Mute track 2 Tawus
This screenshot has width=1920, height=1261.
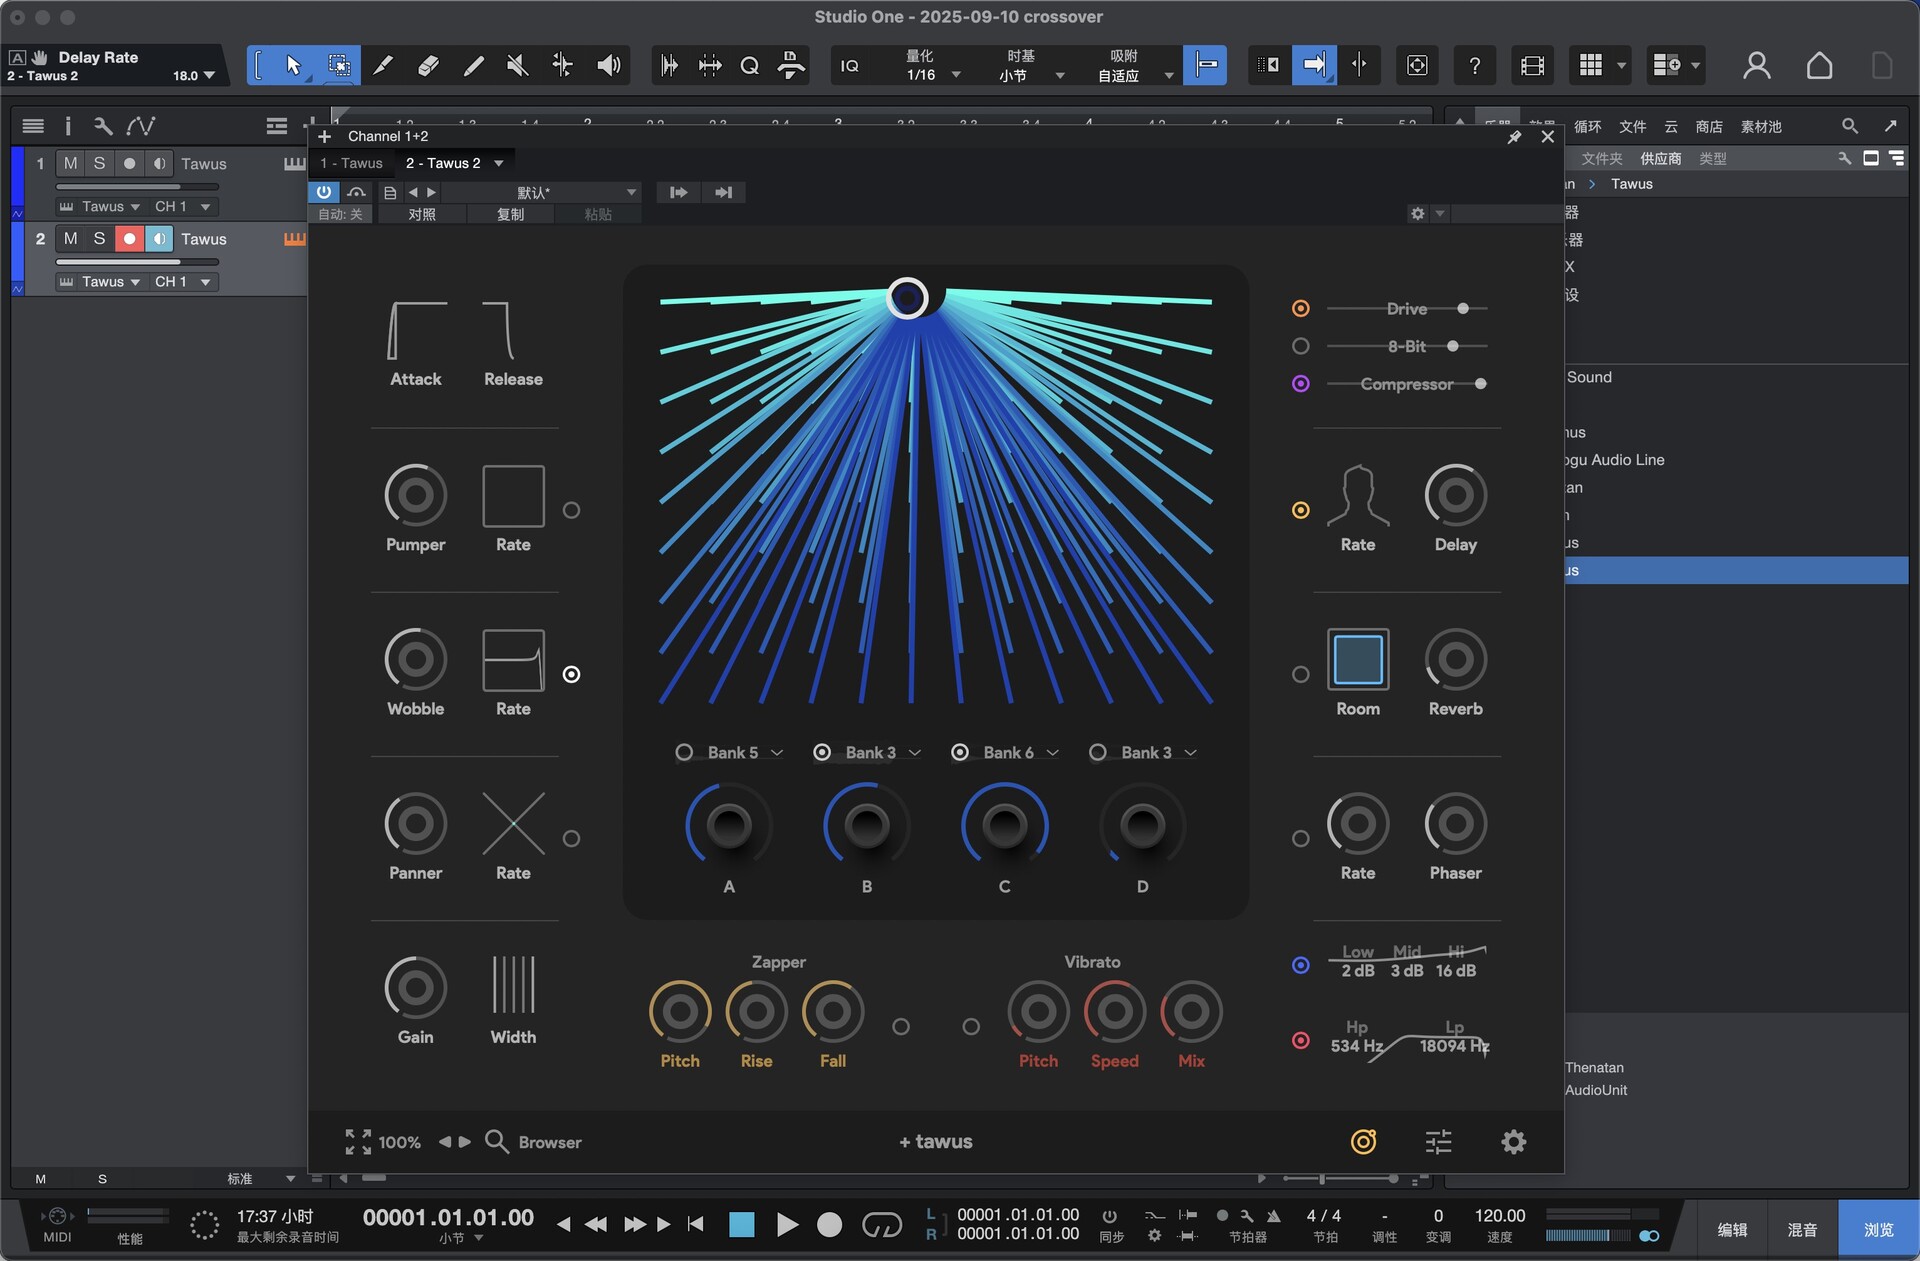70,239
